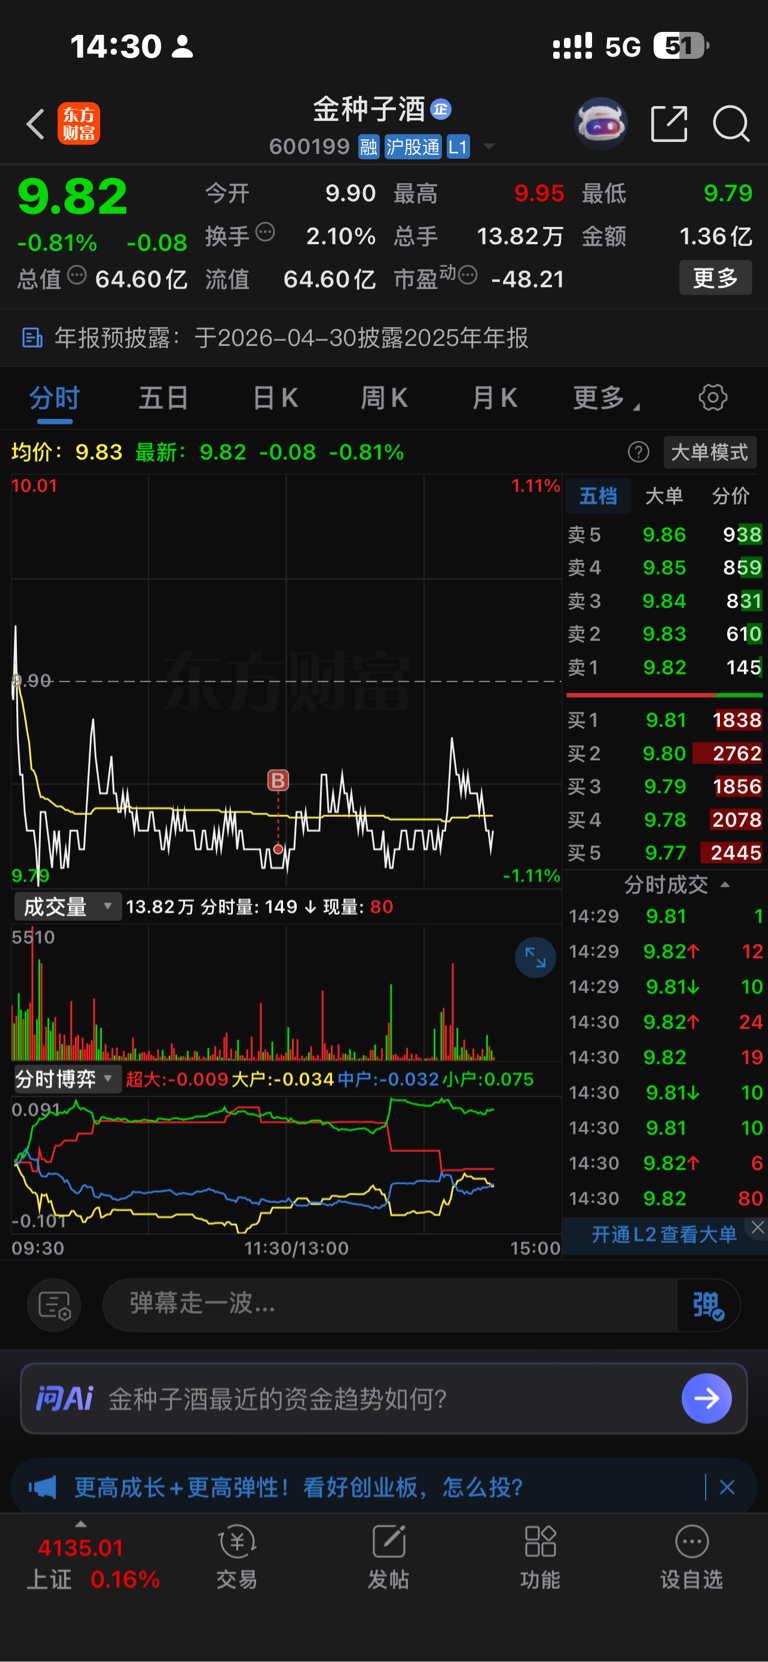Screen dimensions: 768x1662
Task: Select the 买1 9.81 order row
Action: pyautogui.click(x=665, y=720)
